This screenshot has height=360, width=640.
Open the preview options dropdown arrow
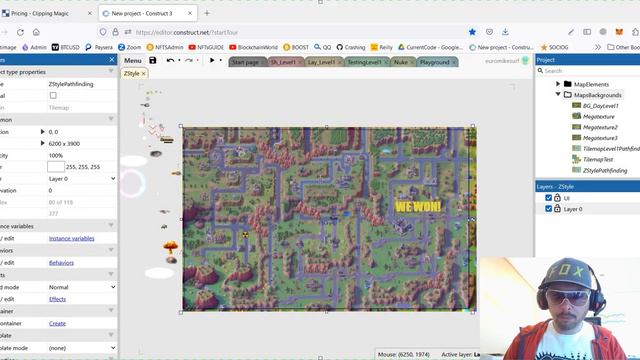pos(221,60)
